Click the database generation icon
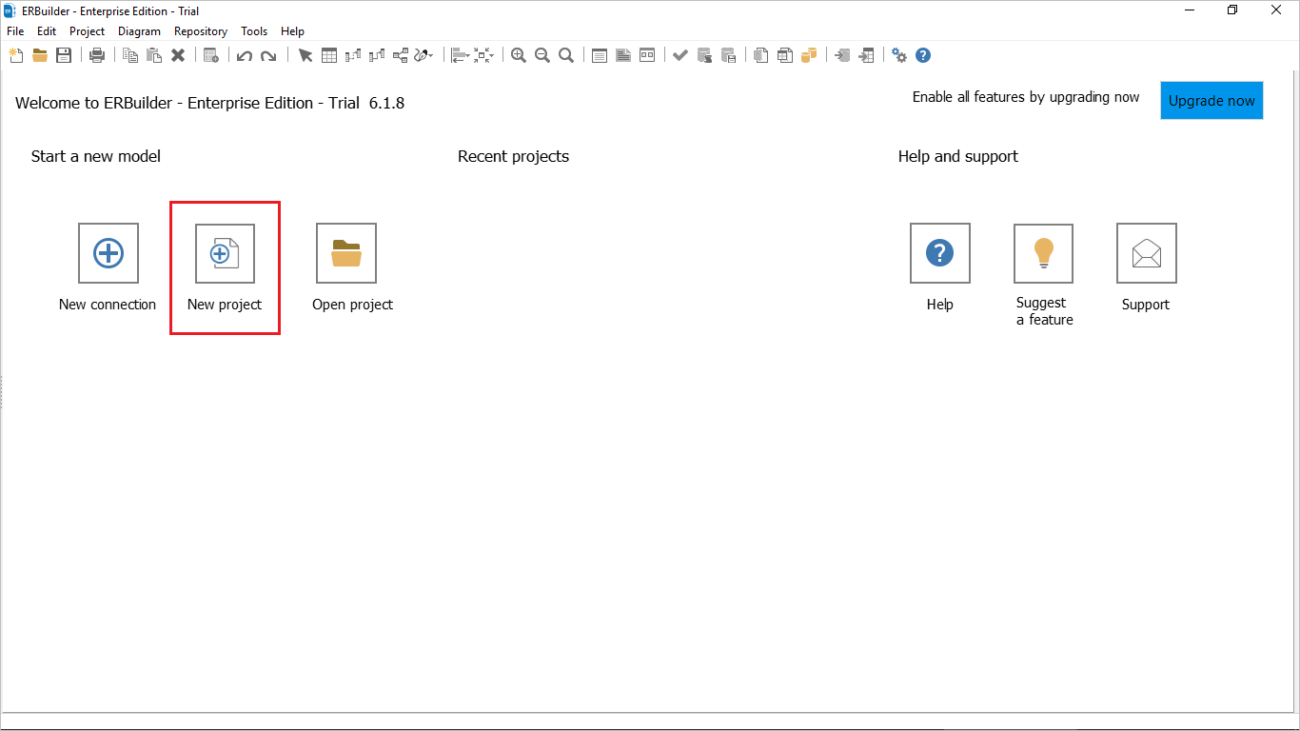The image size is (1300, 731). tap(809, 55)
